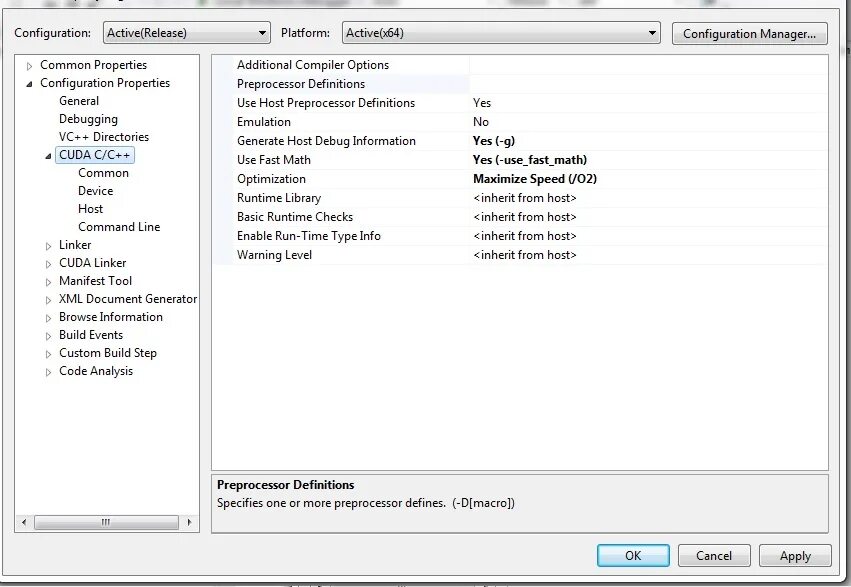
Task: Select the Common Properties tree item
Action: pos(93,65)
